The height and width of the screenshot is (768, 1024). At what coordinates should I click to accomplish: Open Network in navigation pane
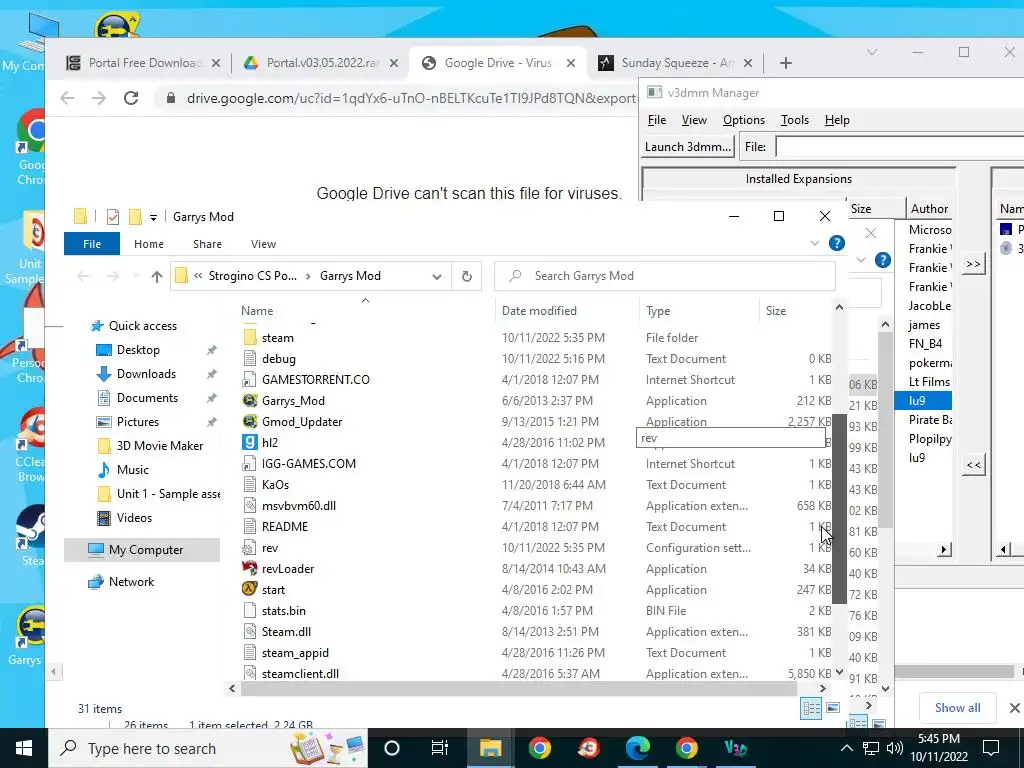pyautogui.click(x=131, y=581)
